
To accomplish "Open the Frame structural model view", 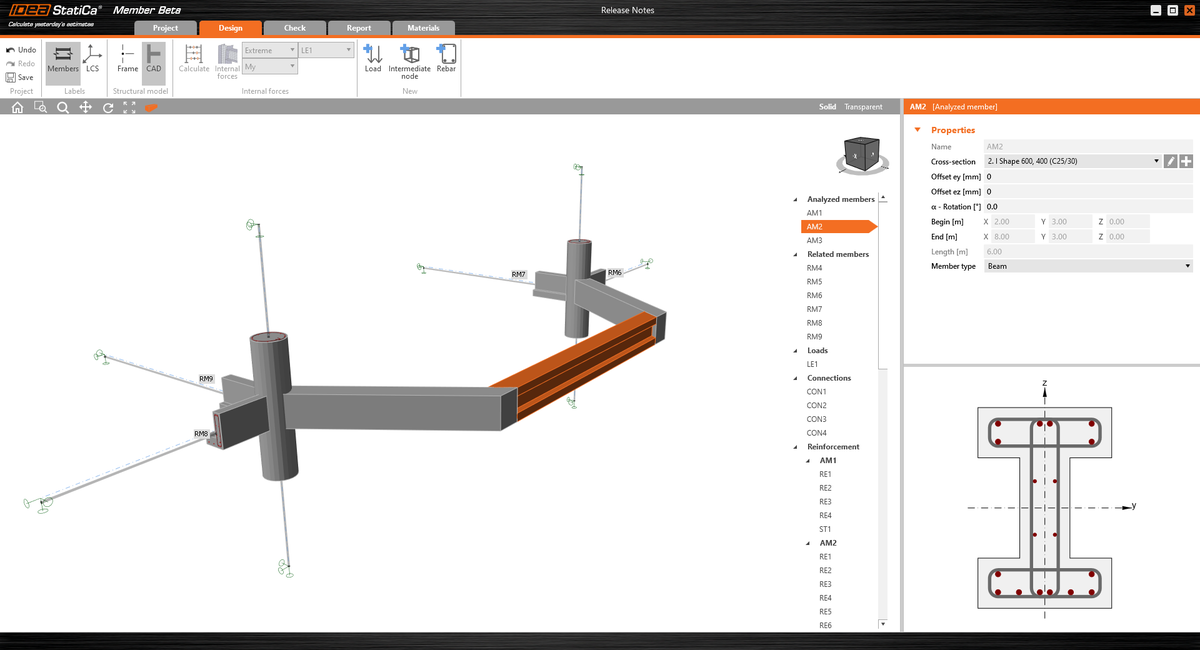I will tap(126, 60).
